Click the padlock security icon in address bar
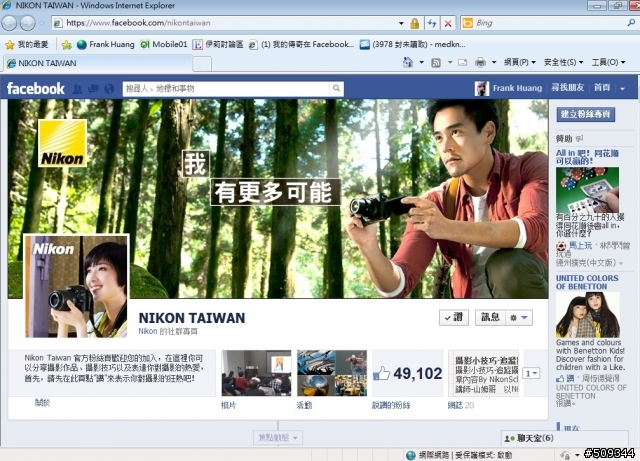640x461 pixels. [x=415, y=23]
